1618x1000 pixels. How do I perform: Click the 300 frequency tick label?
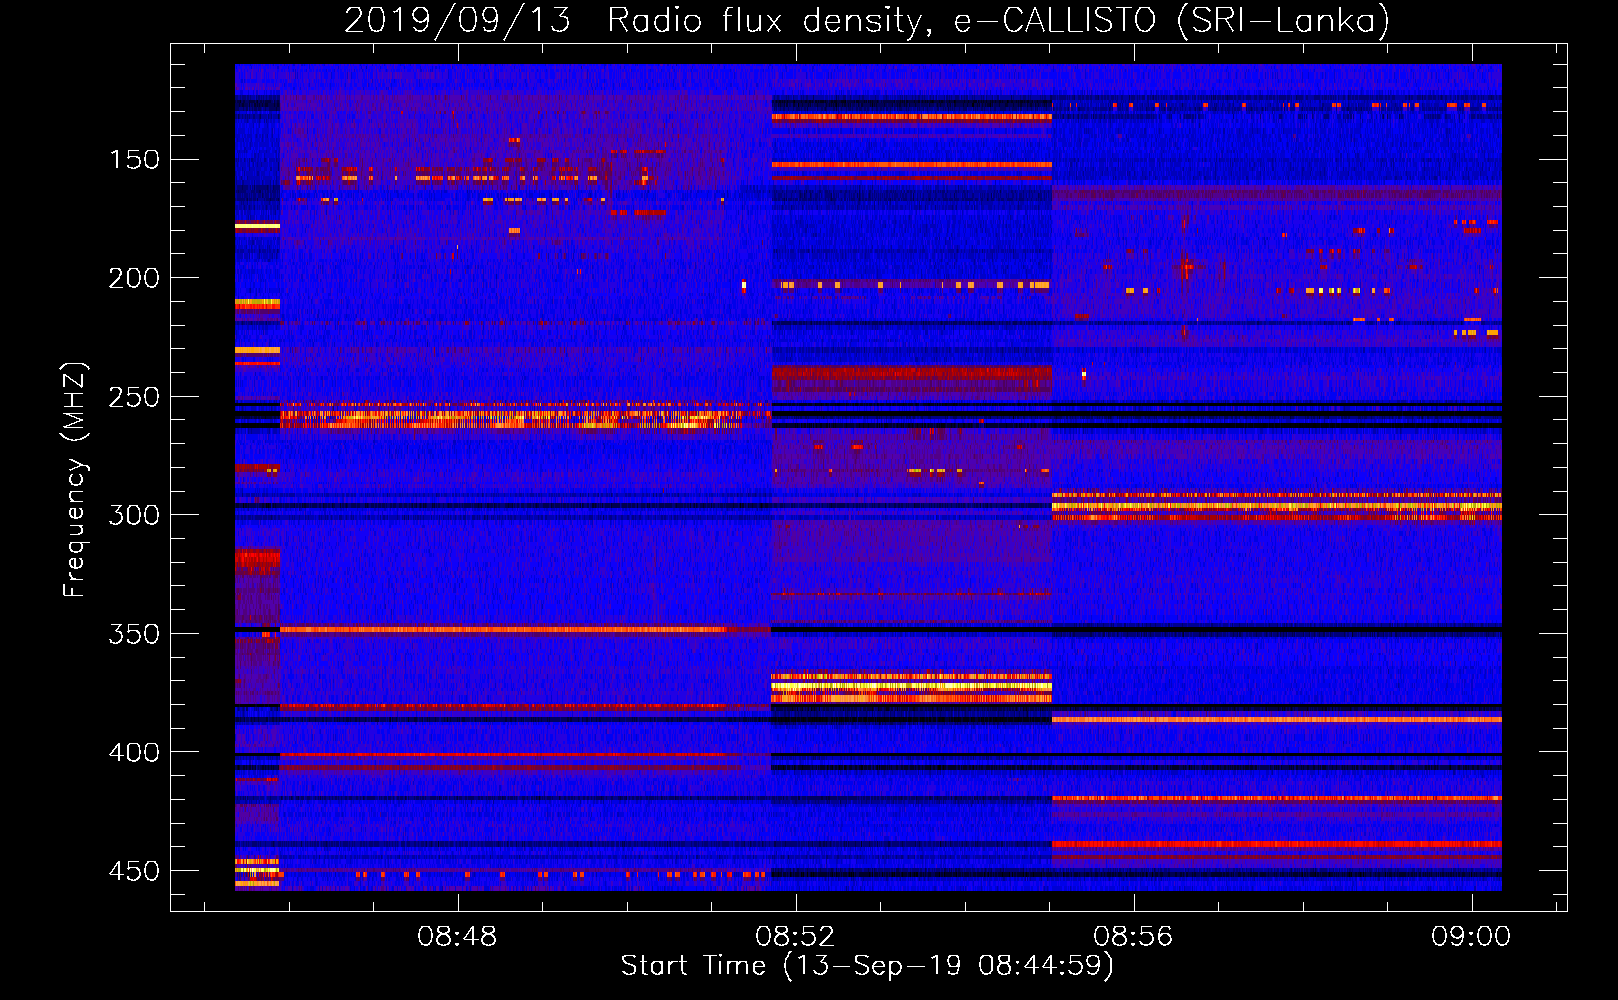click(134, 515)
